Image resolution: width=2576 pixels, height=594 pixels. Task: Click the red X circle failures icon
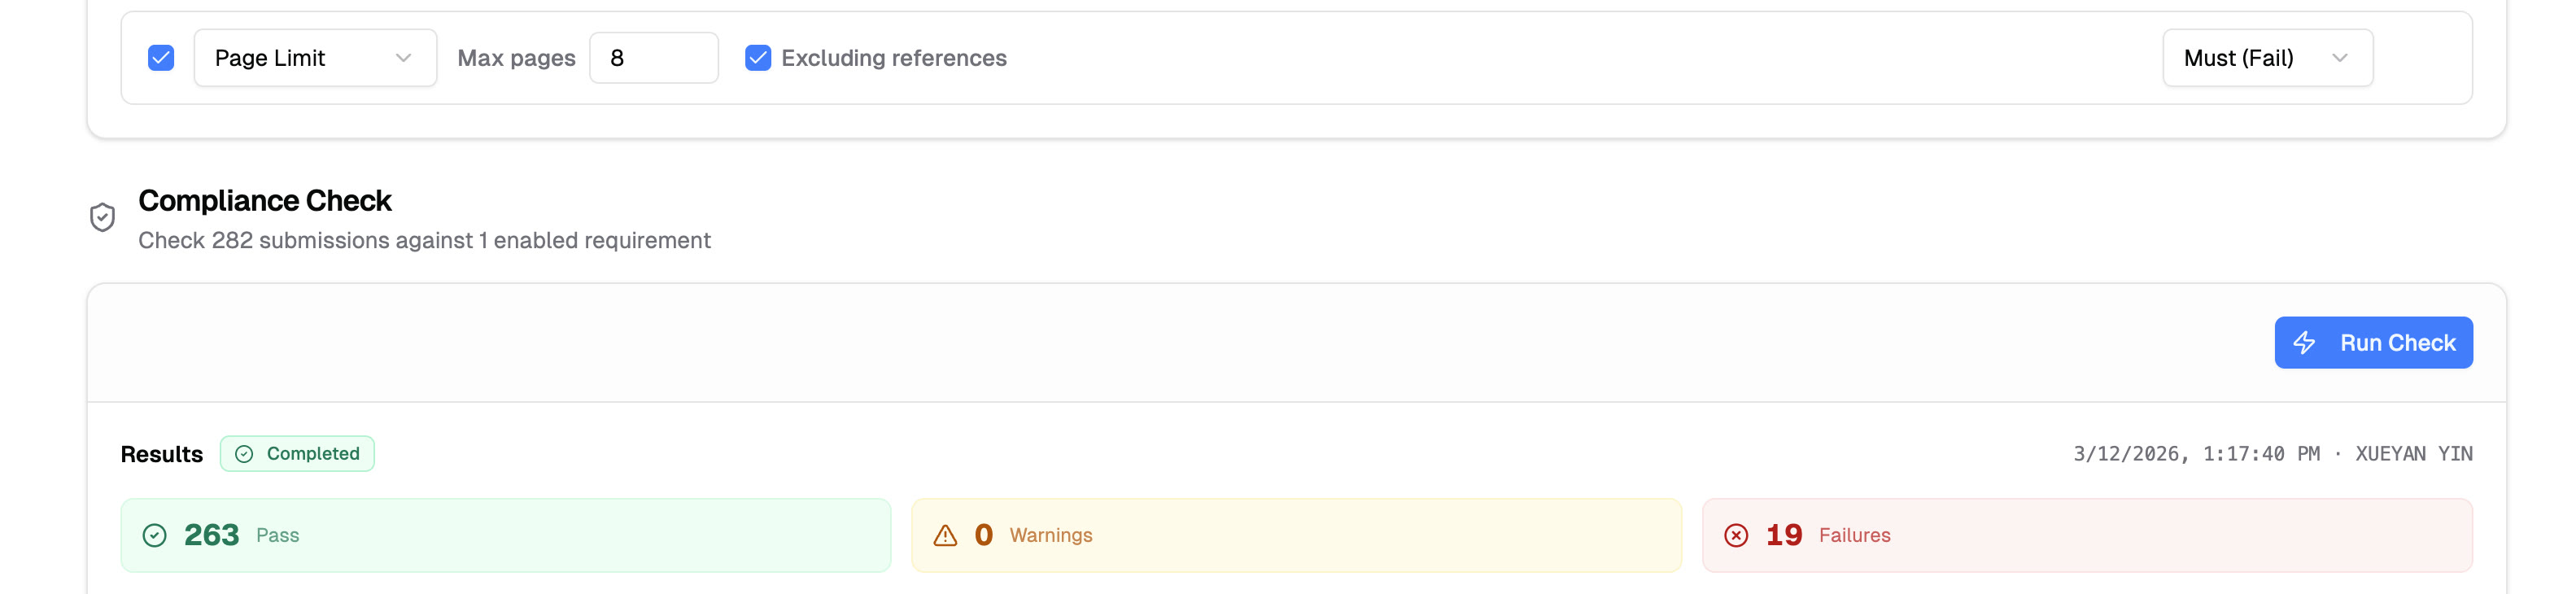(1736, 535)
